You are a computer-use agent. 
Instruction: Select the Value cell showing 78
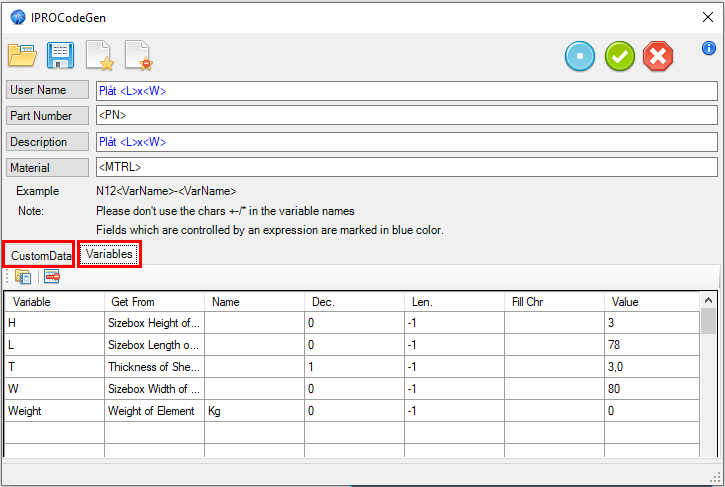click(x=651, y=345)
